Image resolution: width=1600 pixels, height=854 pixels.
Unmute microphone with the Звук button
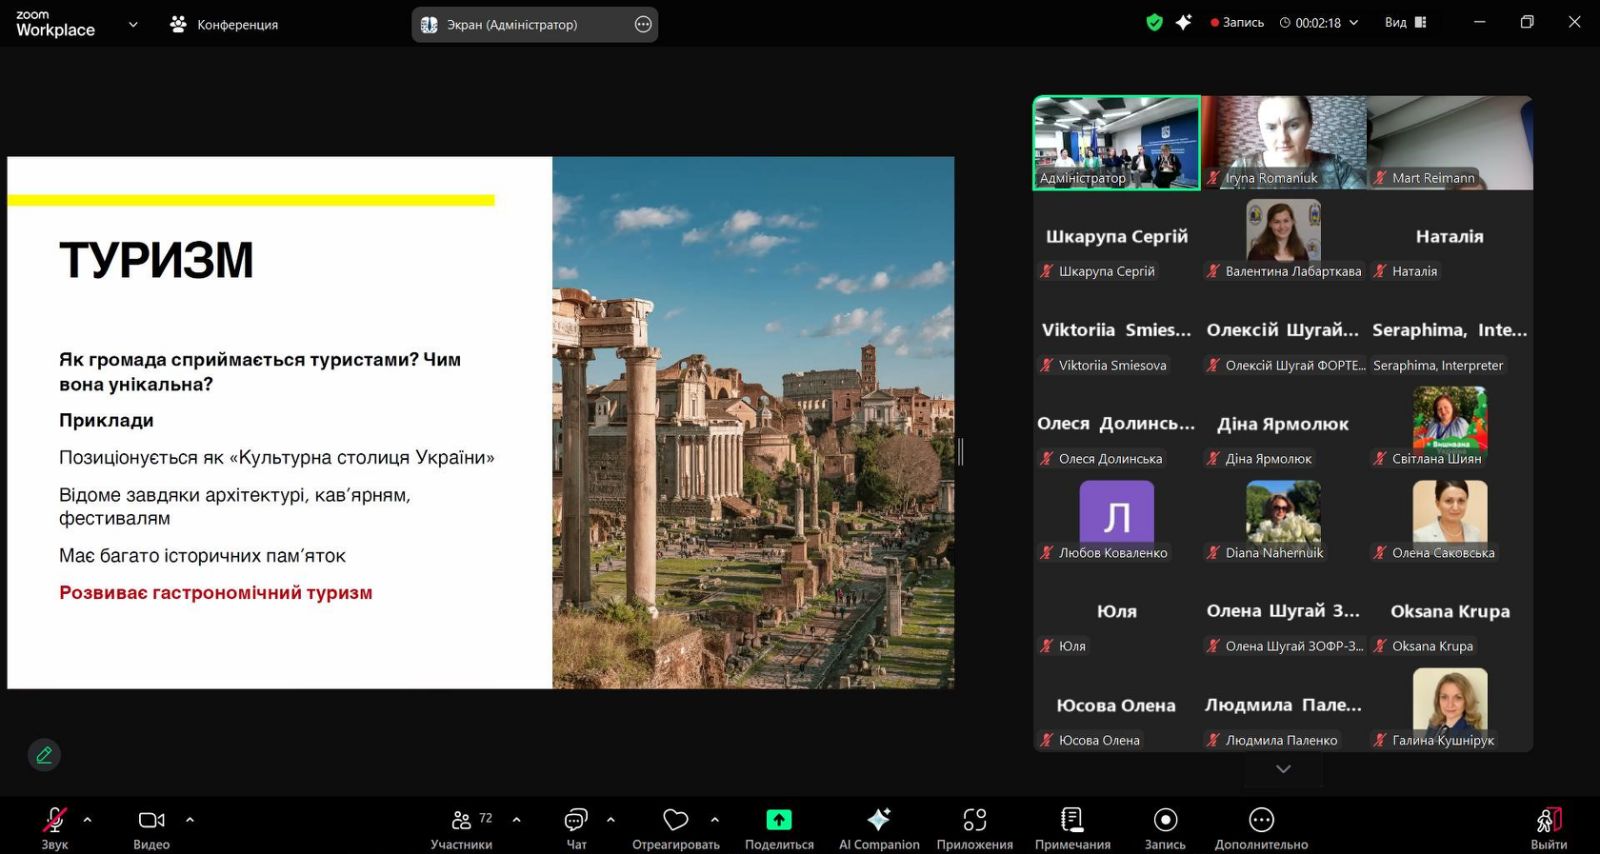click(54, 821)
